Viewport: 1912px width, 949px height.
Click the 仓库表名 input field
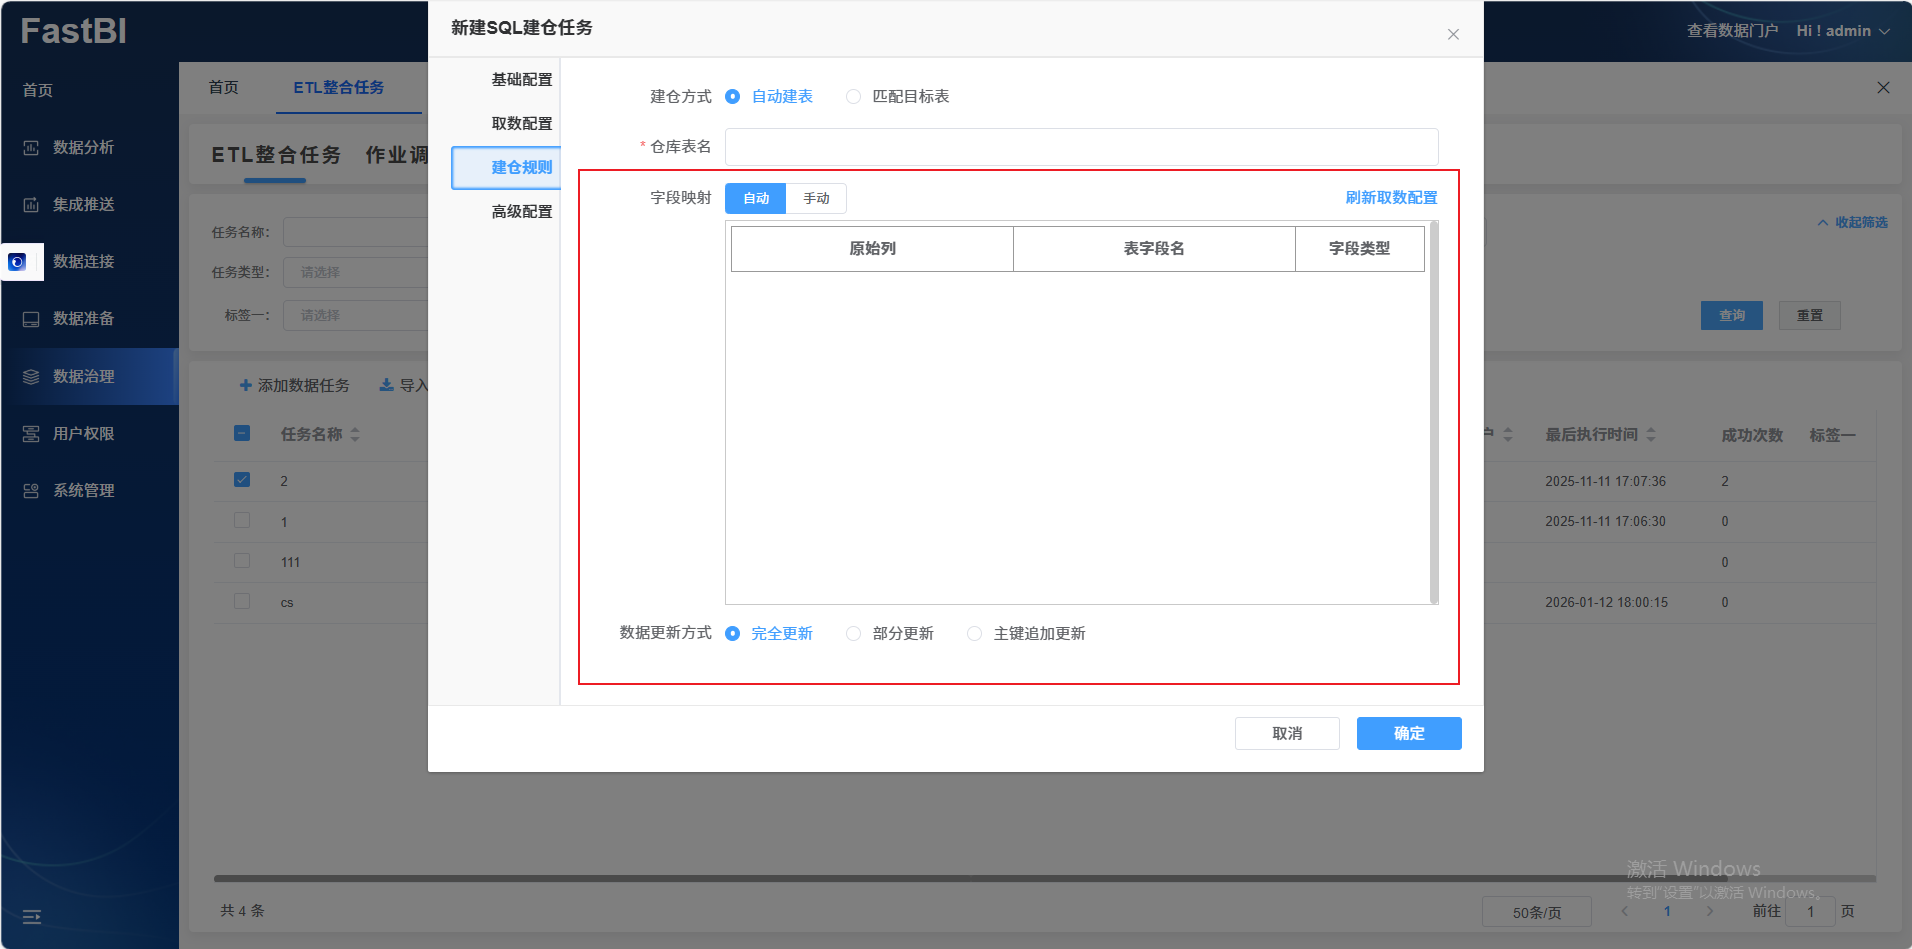[1081, 147]
